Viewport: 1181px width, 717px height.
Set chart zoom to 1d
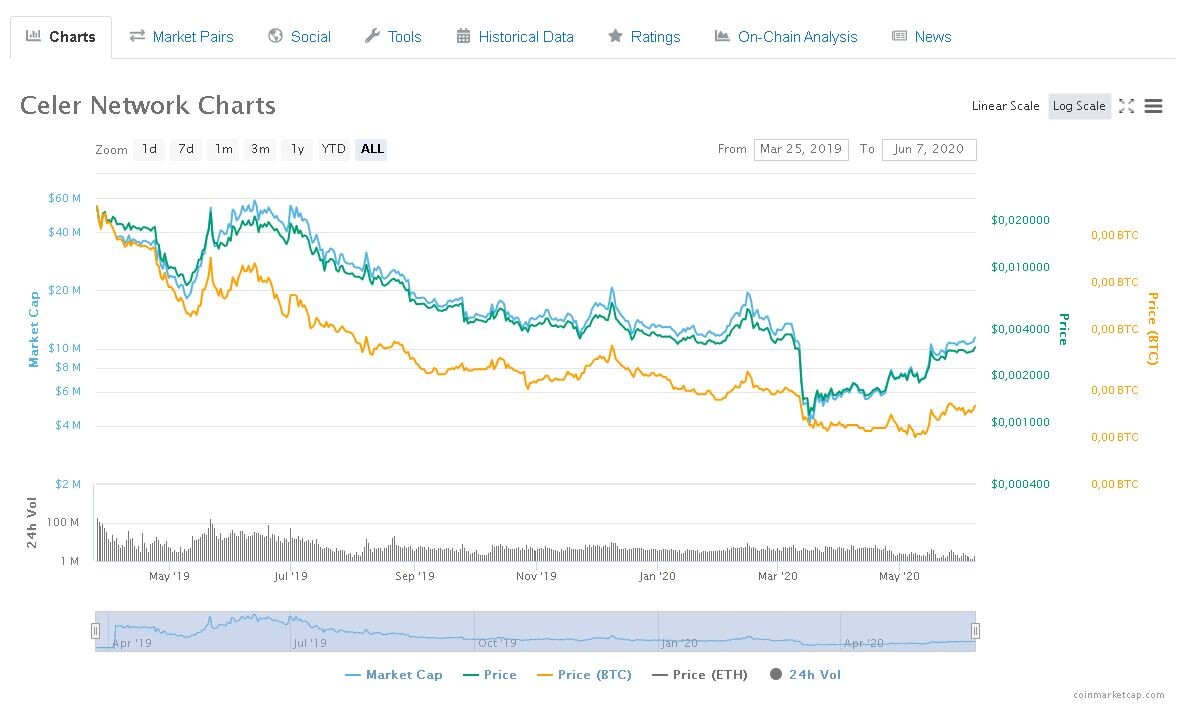150,149
